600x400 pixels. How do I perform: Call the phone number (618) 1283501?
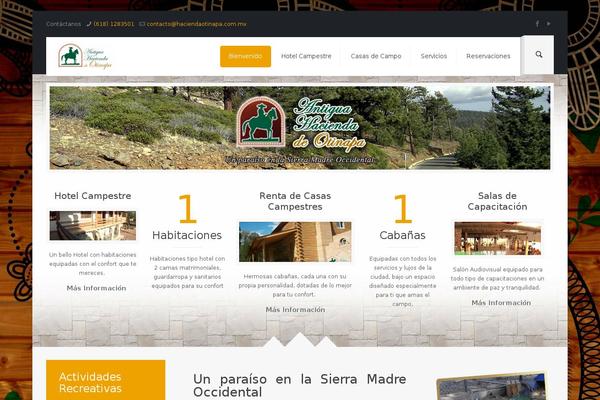coord(114,24)
